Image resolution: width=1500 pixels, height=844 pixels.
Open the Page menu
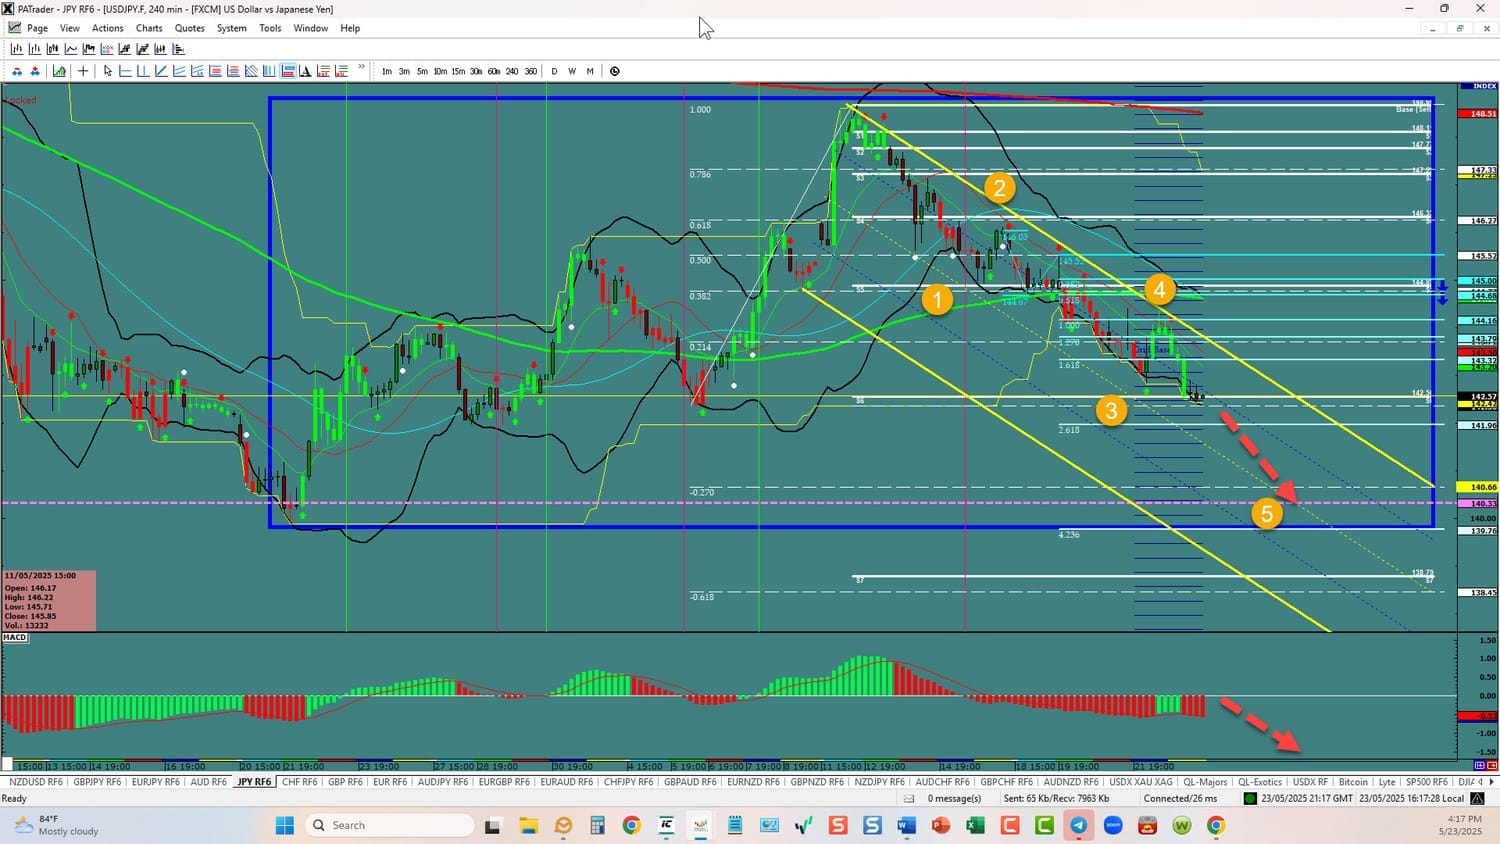tap(37, 28)
